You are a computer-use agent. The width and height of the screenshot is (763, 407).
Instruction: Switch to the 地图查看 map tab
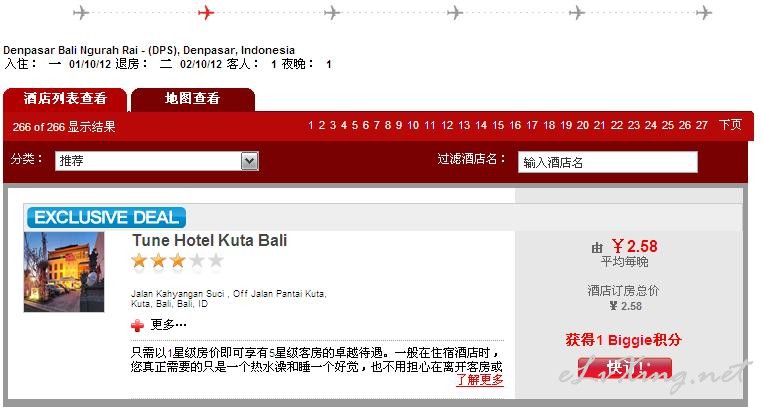[193, 99]
